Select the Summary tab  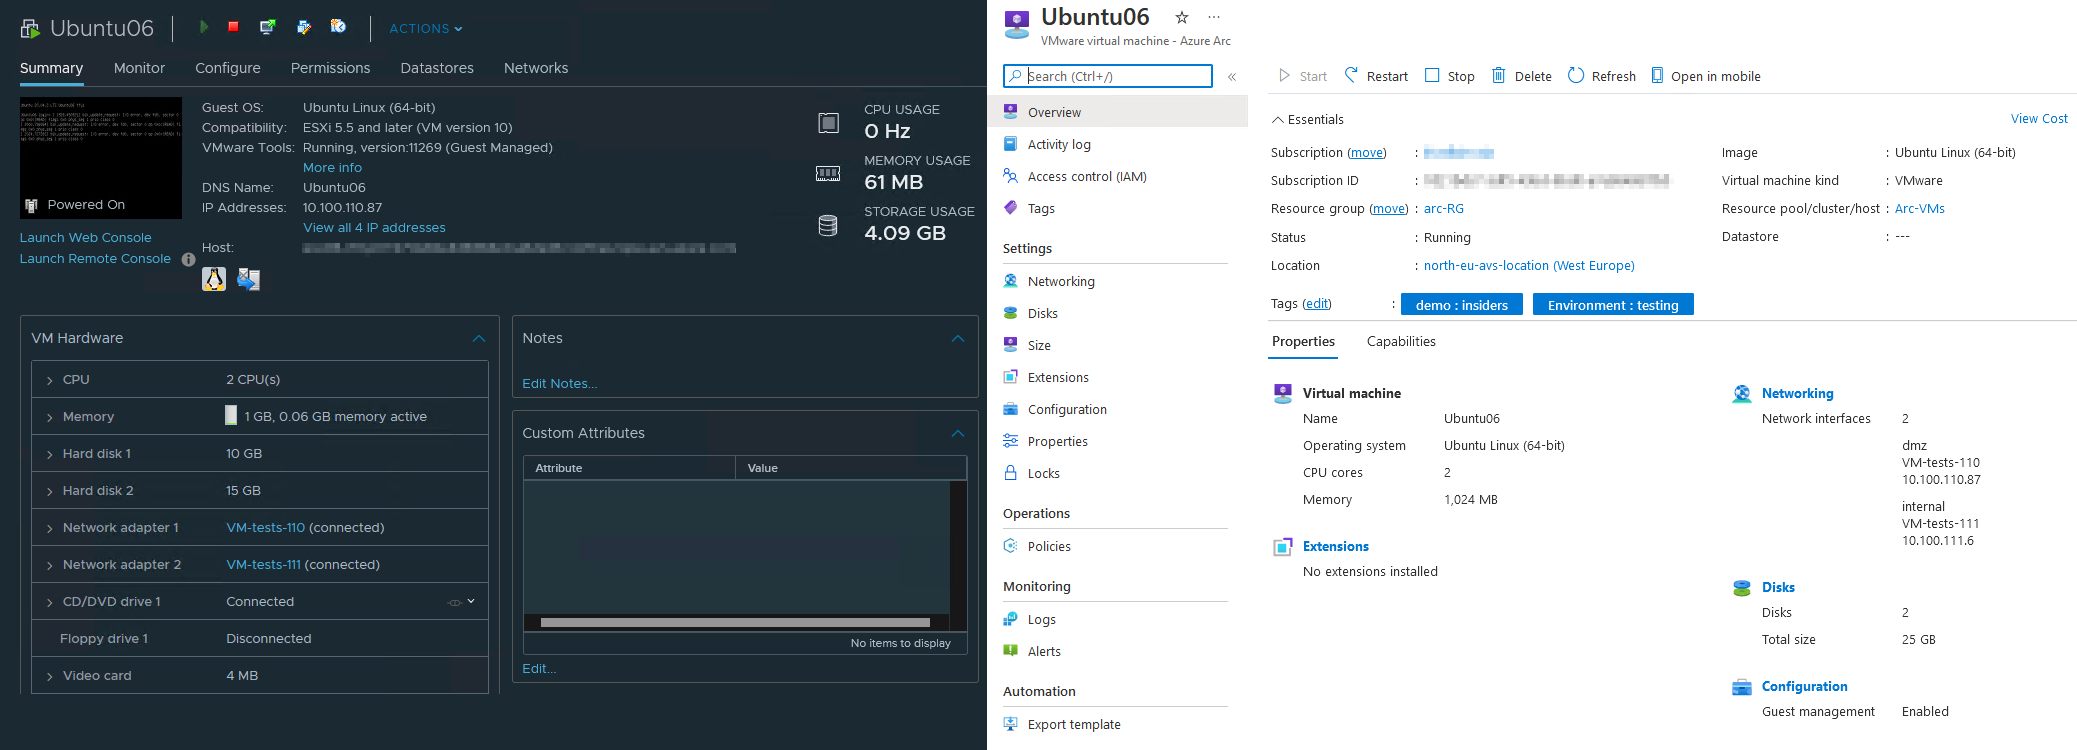(51, 68)
